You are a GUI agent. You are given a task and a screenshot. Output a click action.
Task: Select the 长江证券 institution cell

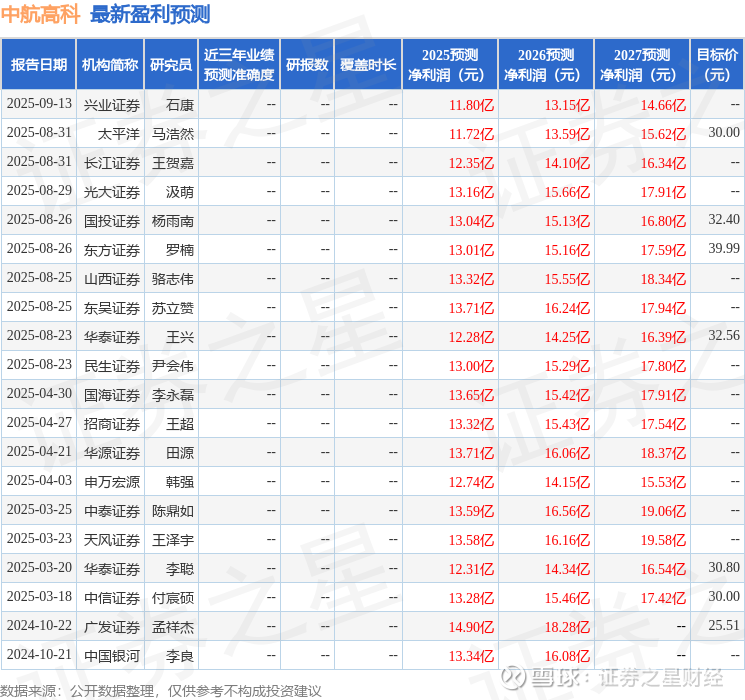coord(112,163)
